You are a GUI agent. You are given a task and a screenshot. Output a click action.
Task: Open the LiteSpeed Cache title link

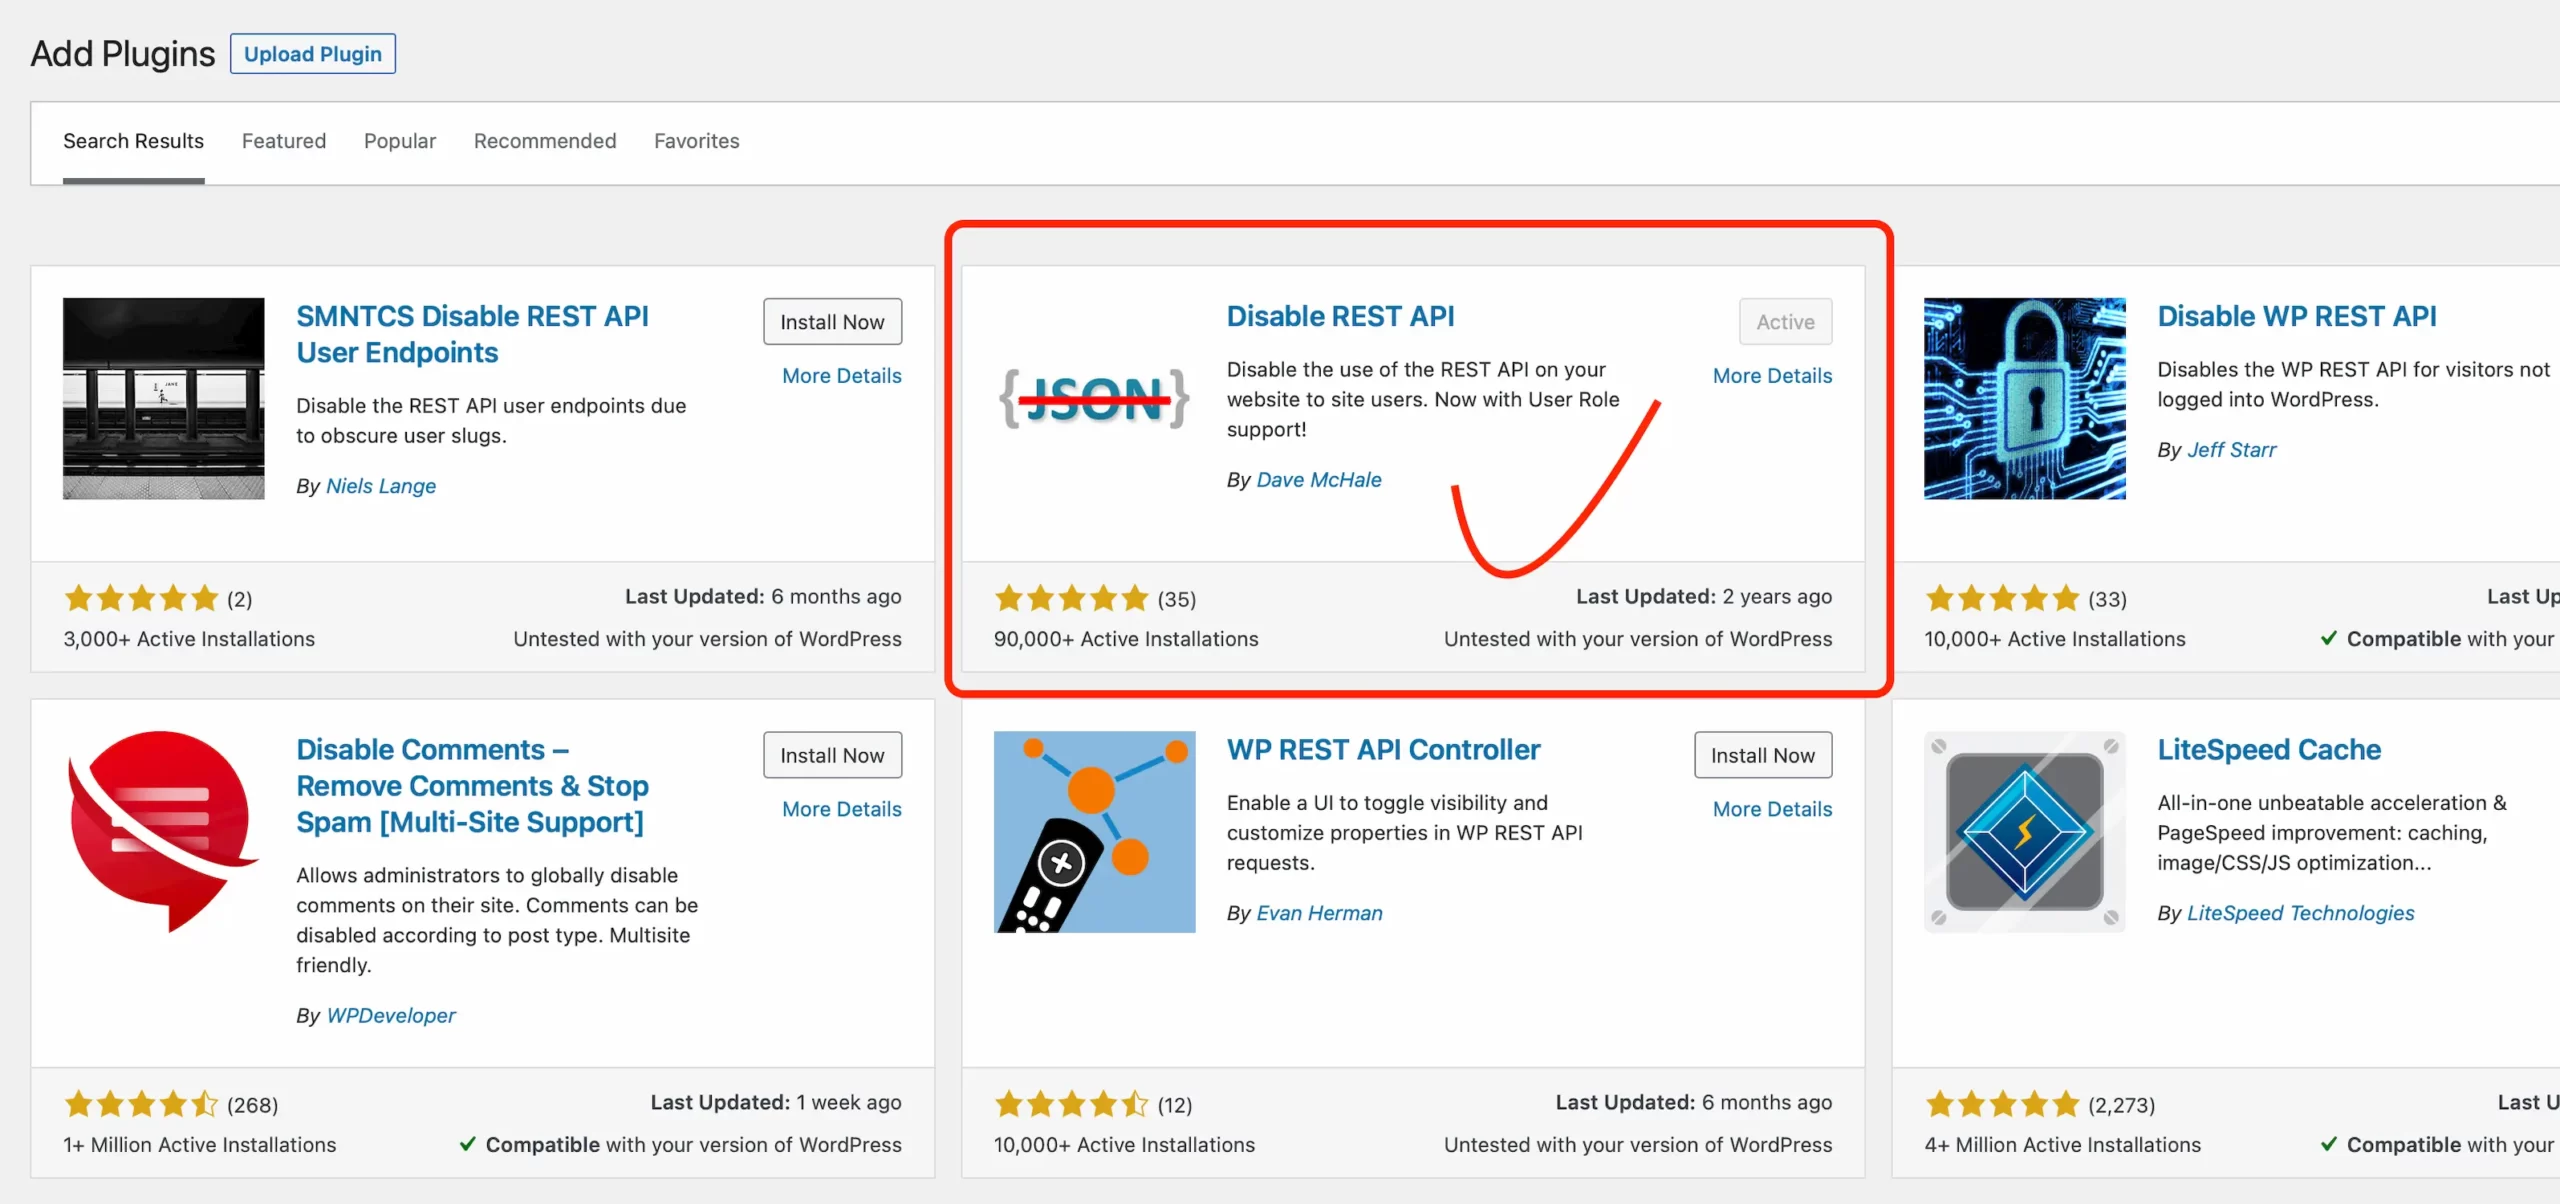pyautogui.click(x=2269, y=749)
